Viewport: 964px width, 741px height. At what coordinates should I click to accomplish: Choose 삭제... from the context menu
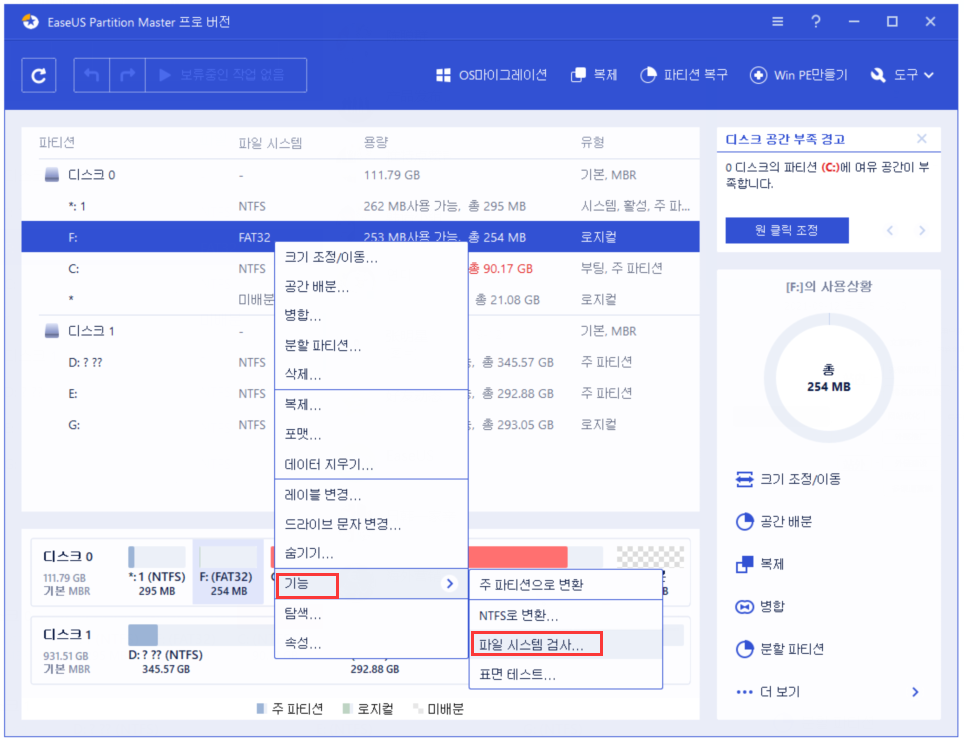tap(371, 374)
